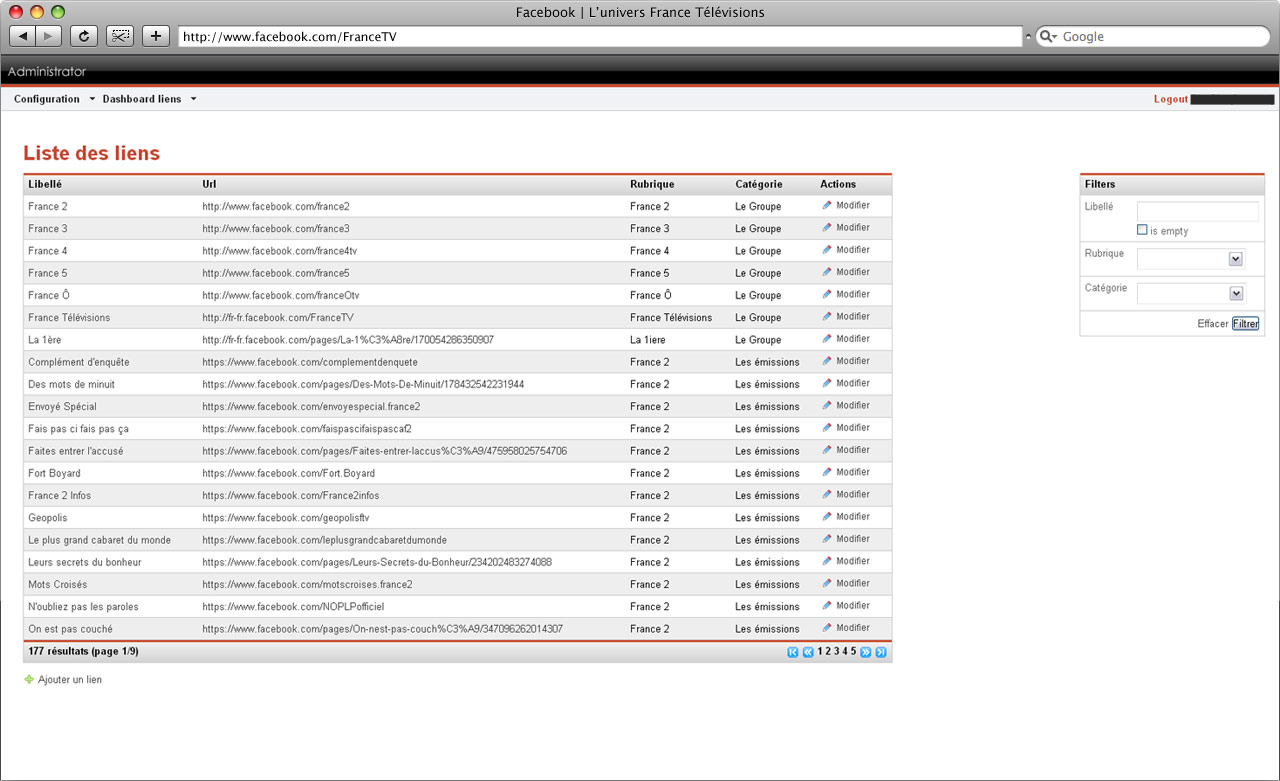Click the Libellé filter text field
Screen dimensions: 1280x781
[x=1198, y=211]
